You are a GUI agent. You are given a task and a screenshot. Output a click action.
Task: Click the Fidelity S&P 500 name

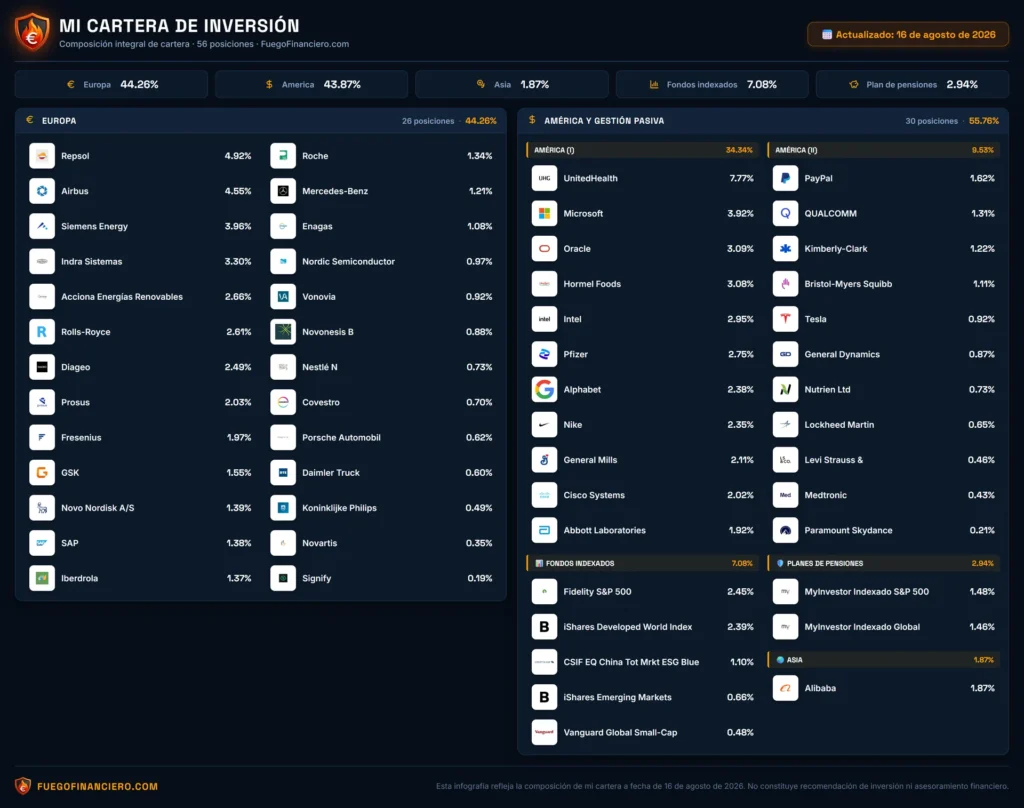coord(598,592)
